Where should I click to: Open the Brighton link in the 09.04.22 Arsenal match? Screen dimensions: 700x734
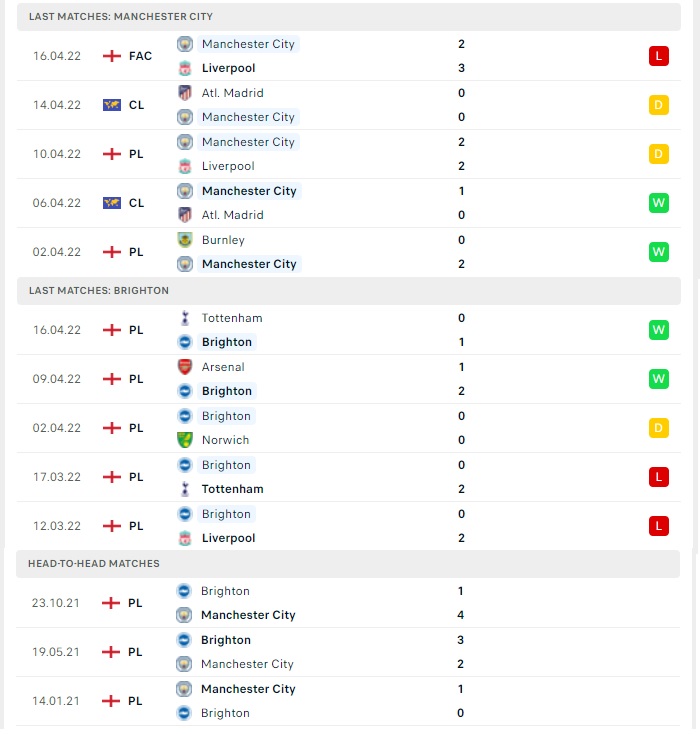click(x=227, y=391)
